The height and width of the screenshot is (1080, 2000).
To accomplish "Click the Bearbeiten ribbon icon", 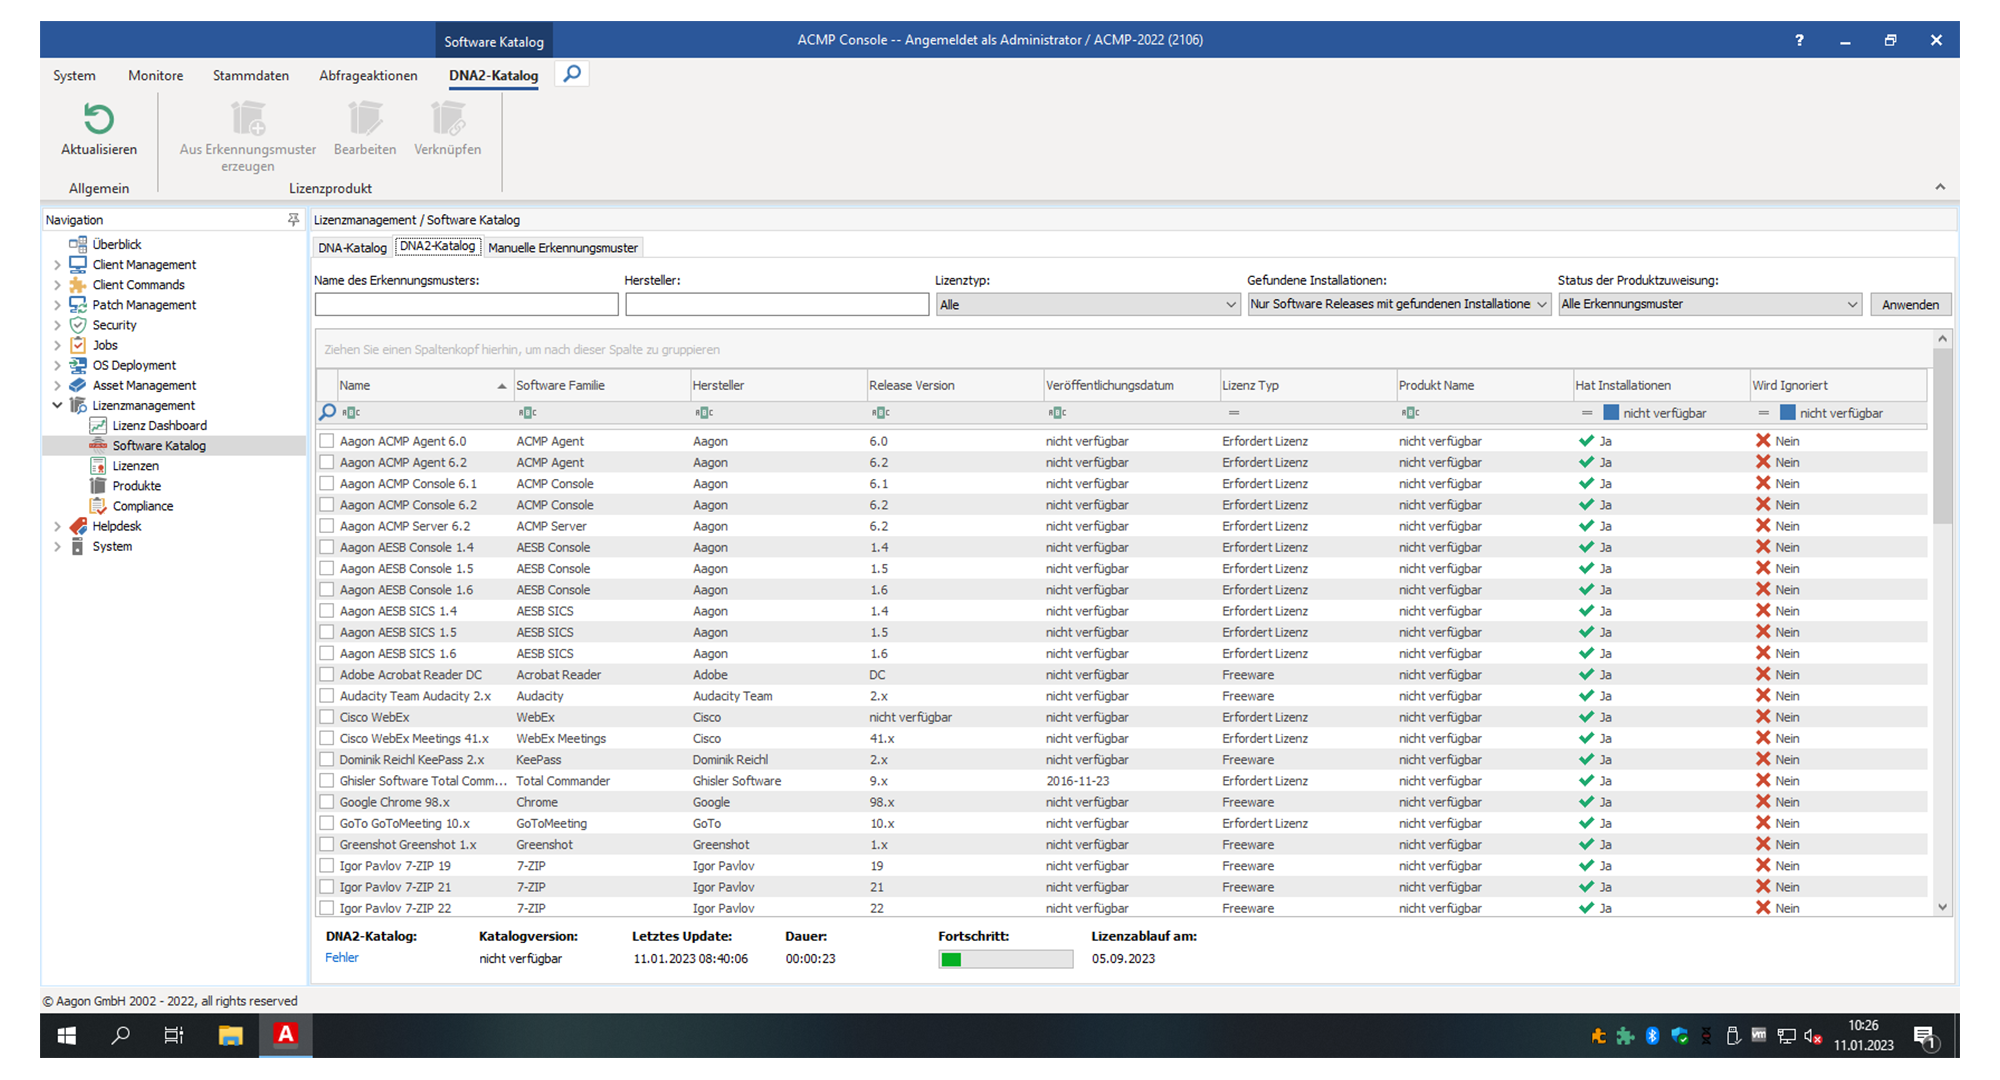I will point(365,119).
